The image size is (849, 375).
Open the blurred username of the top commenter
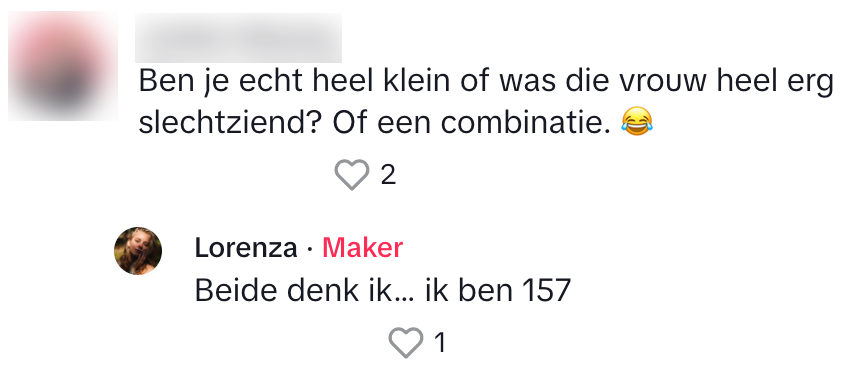[x=238, y=38]
